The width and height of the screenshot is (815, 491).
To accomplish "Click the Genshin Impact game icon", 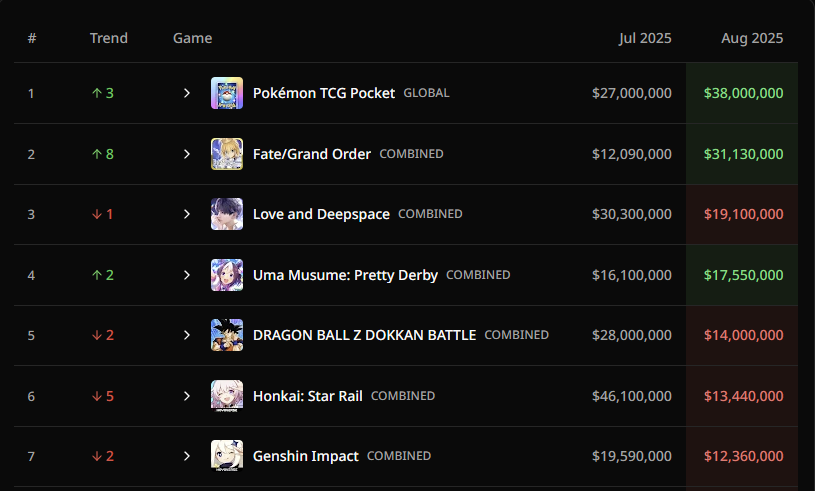I will coord(227,456).
